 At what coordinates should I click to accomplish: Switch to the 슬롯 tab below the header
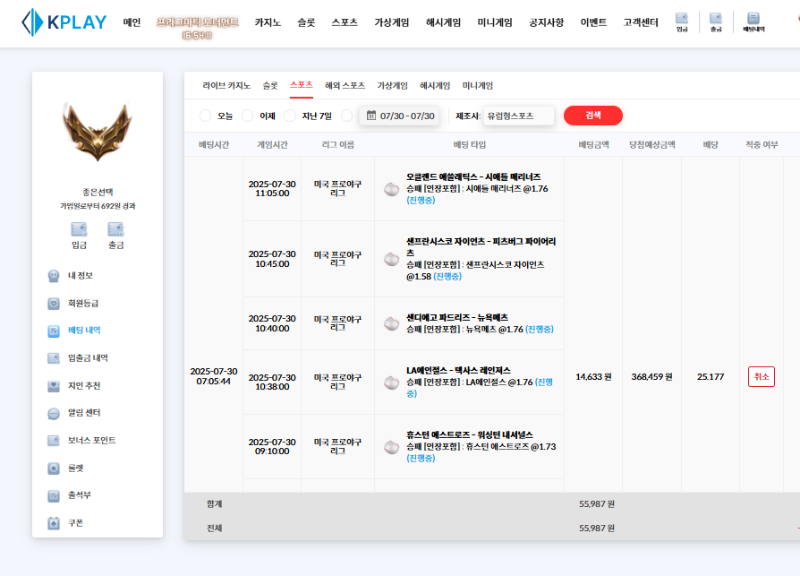[x=270, y=86]
